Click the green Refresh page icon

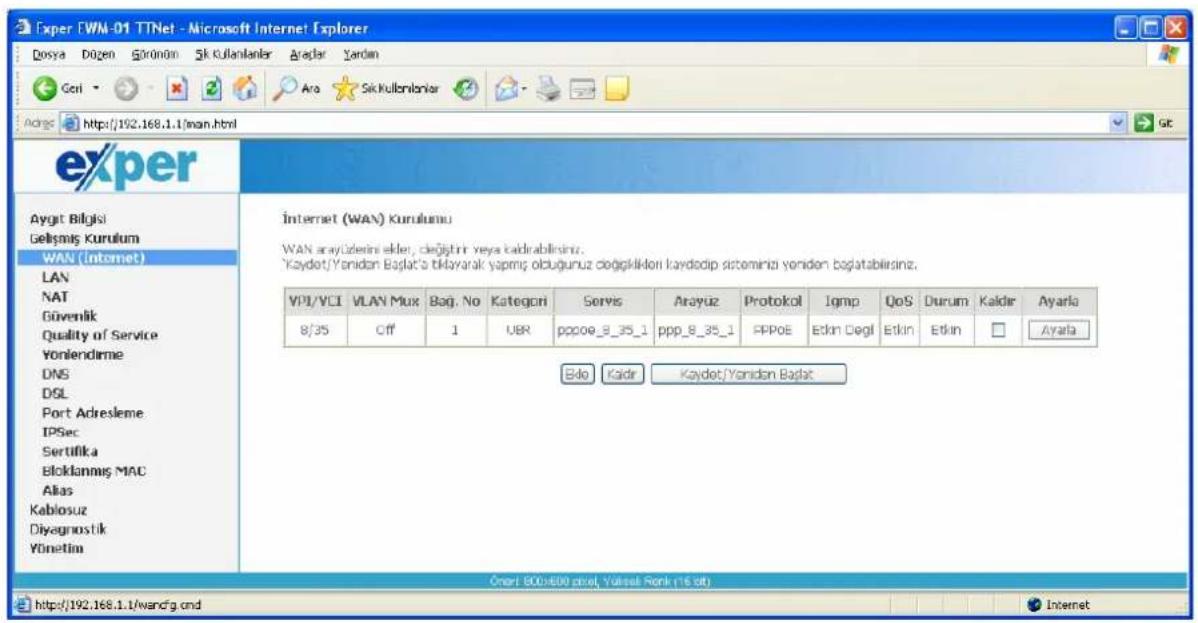click(x=211, y=89)
